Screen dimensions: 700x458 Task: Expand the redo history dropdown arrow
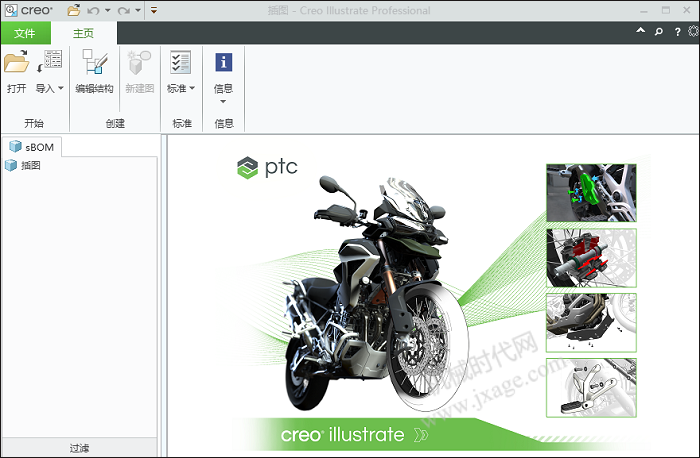click(138, 10)
